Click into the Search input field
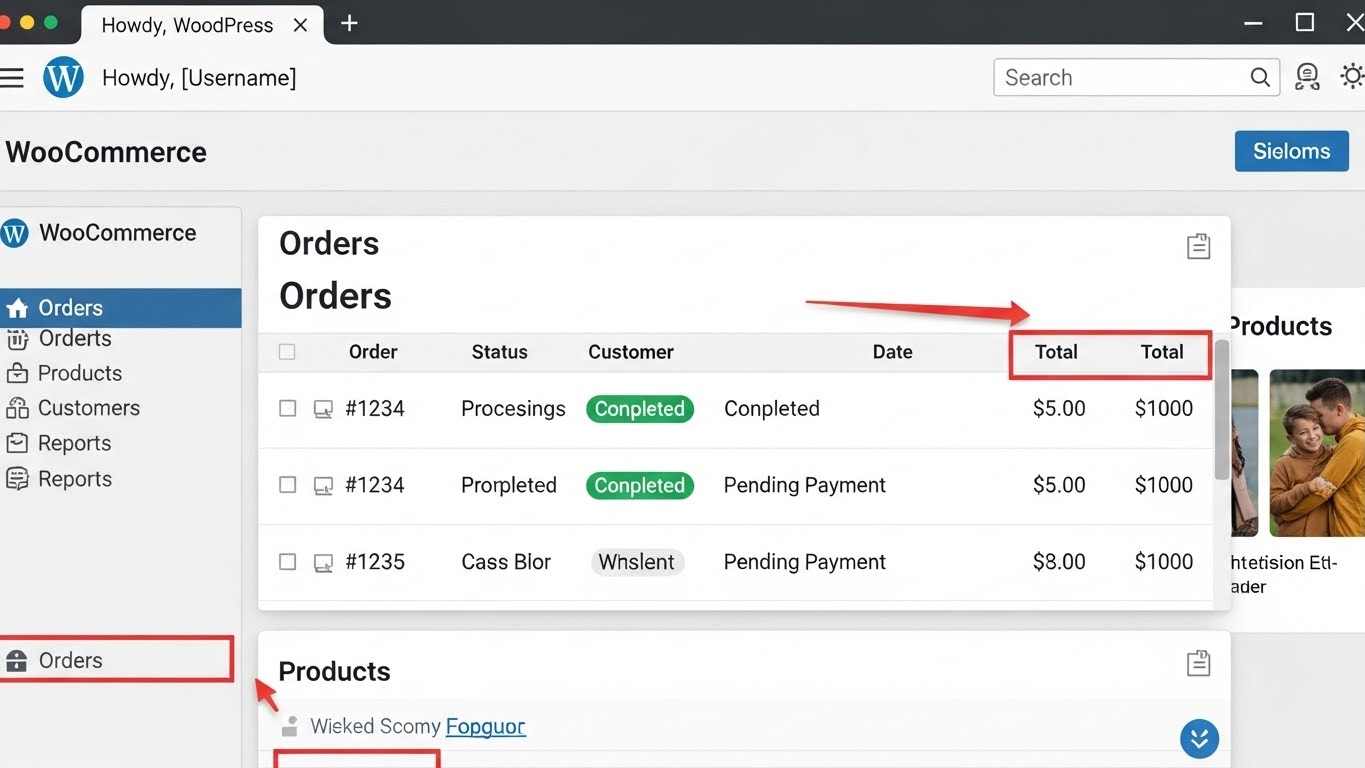This screenshot has width=1365, height=768. point(1120,78)
